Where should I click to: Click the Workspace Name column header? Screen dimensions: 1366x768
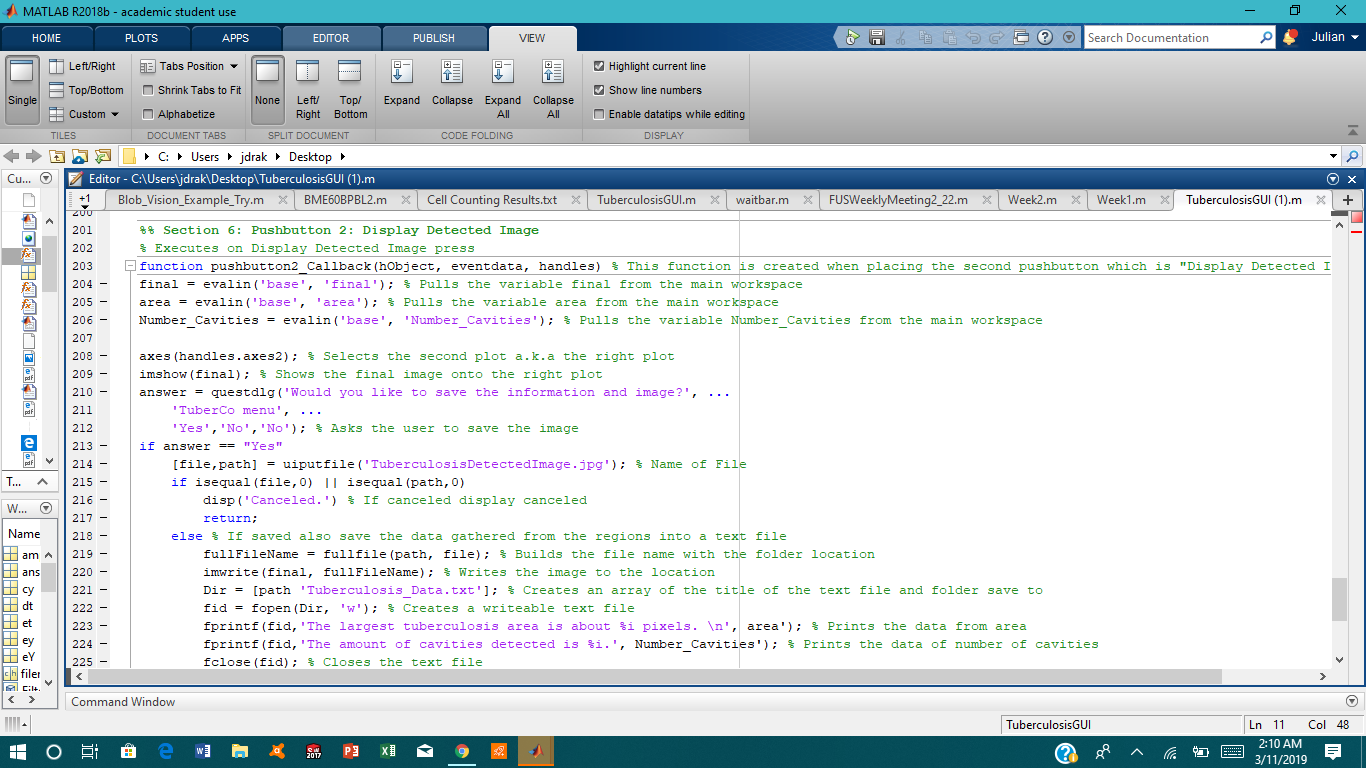[x=23, y=534]
